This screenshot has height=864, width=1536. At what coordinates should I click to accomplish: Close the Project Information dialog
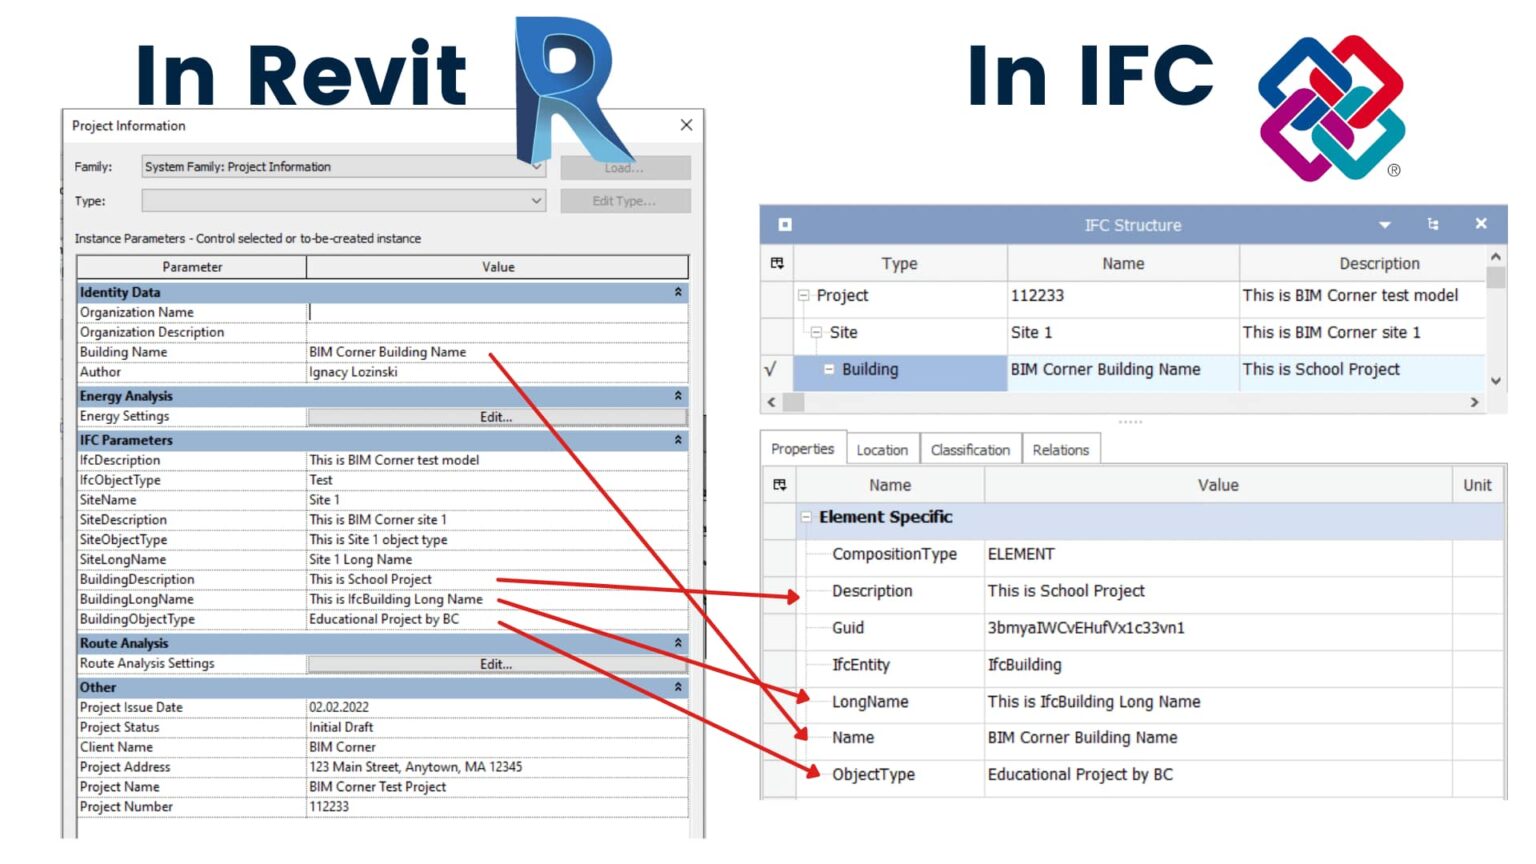686,125
